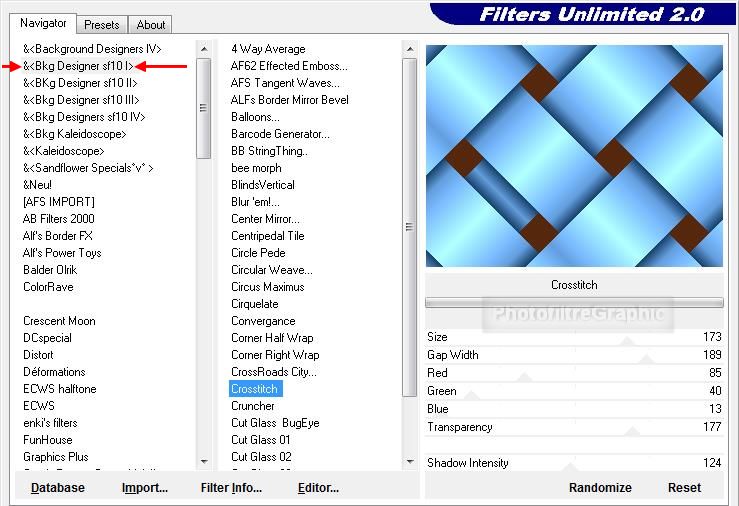Image resolution: width=739 pixels, height=506 pixels.
Task: Switch to the Presets tab
Action: (102, 25)
